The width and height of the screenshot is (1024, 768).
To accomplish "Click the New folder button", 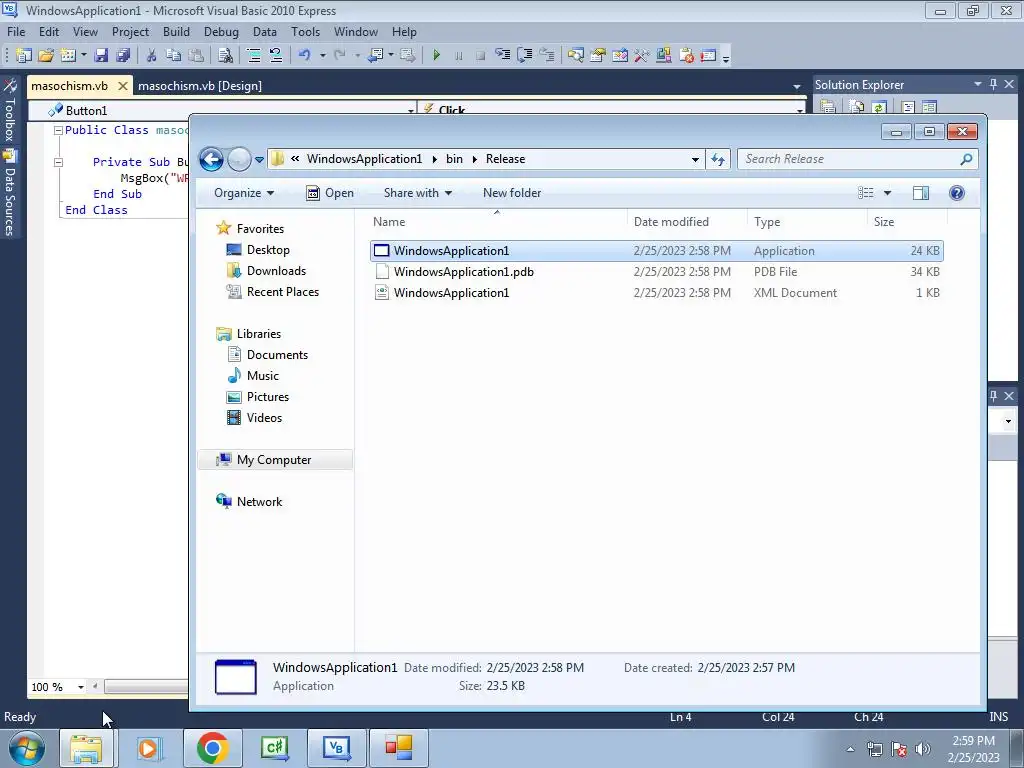I will pyautogui.click(x=512, y=193).
